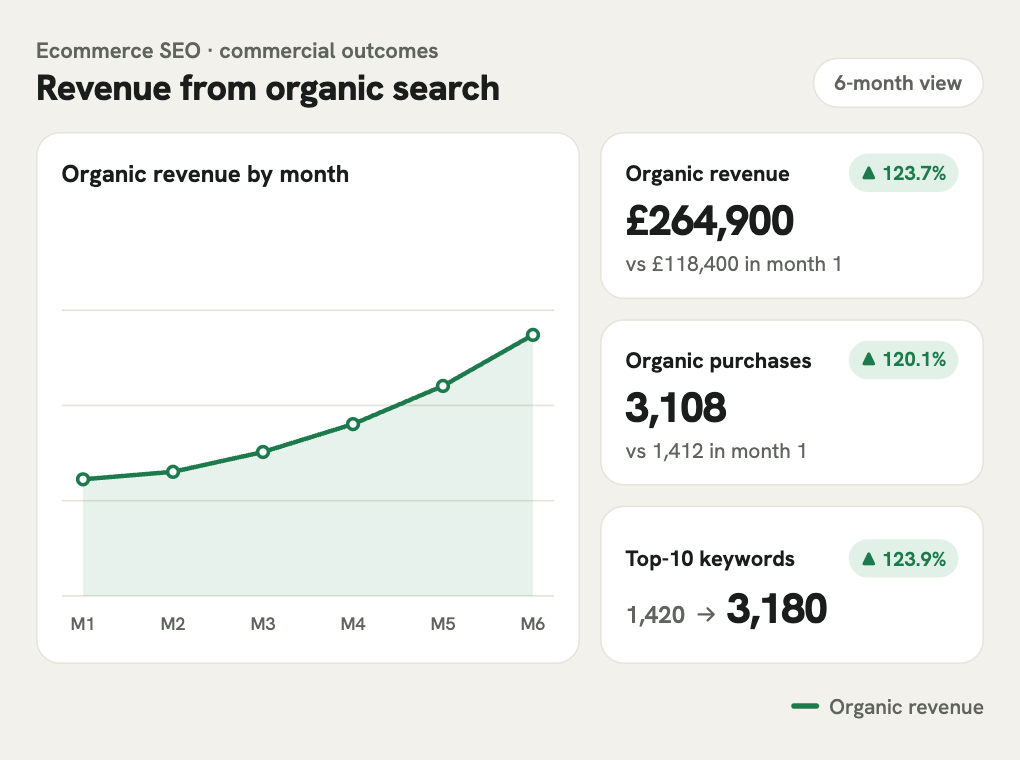Click the 'Organic revenue' card title
Viewport: 1020px width, 760px height.
[708, 174]
